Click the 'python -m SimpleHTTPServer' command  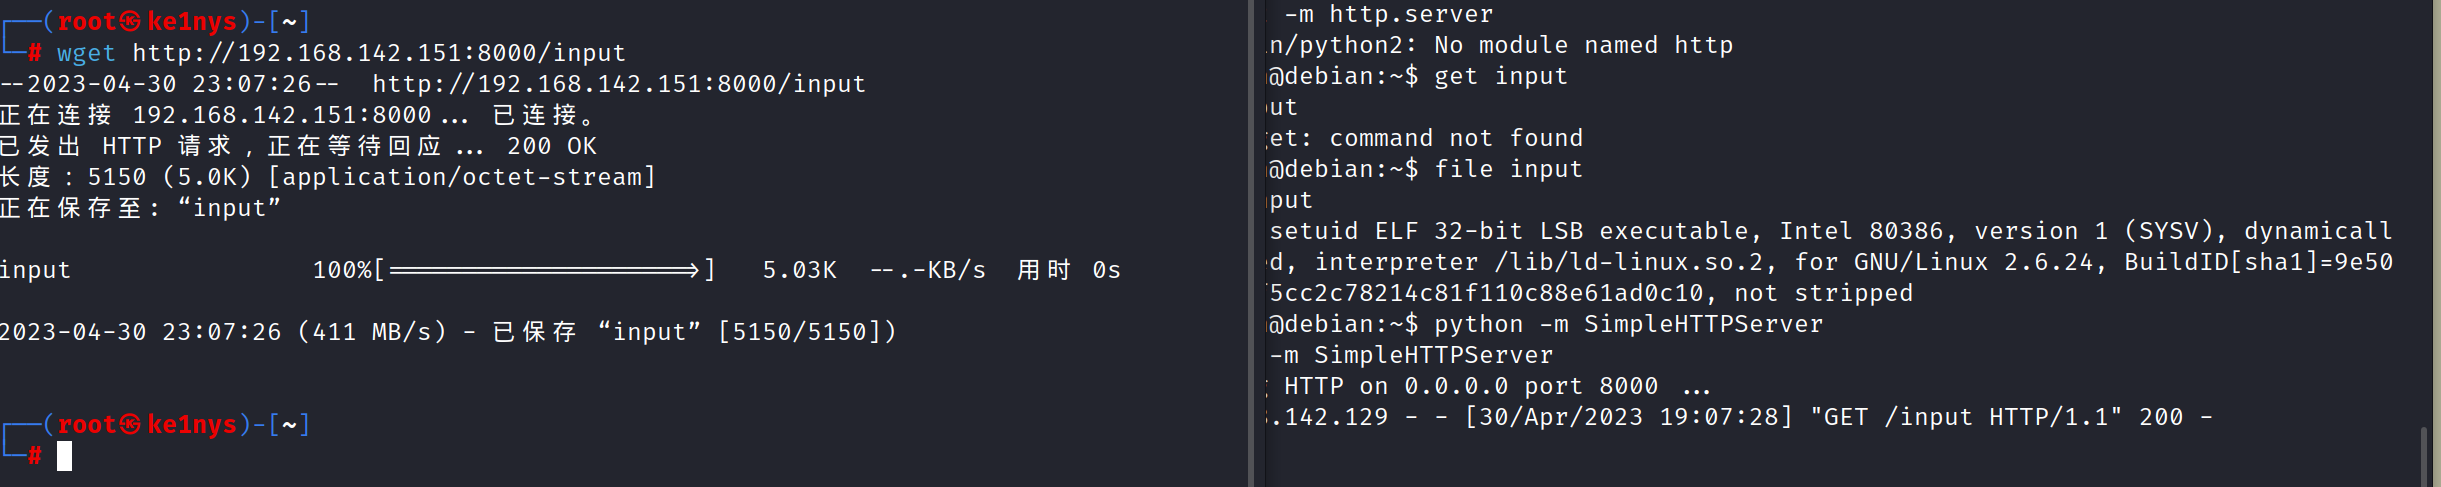[x=1628, y=324]
